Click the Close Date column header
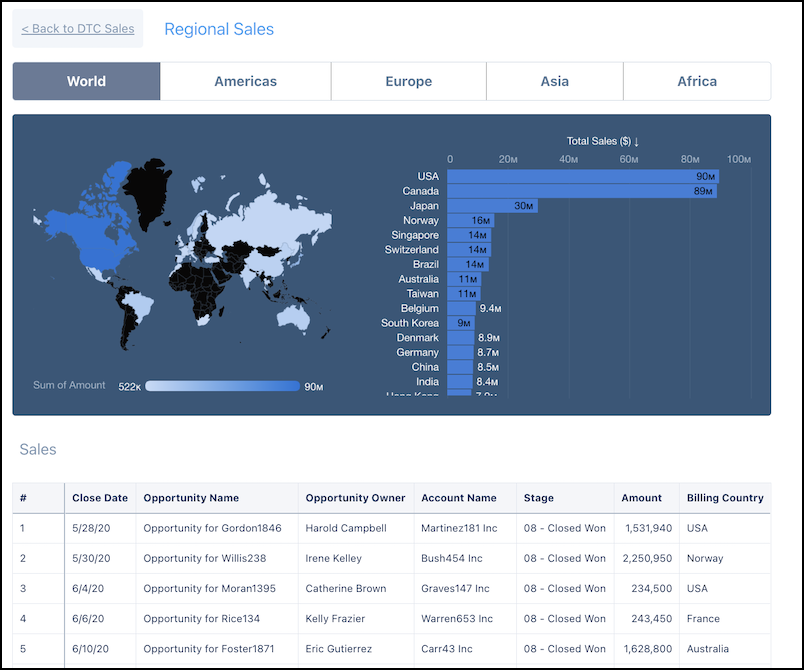The height and width of the screenshot is (670, 804). [100, 498]
